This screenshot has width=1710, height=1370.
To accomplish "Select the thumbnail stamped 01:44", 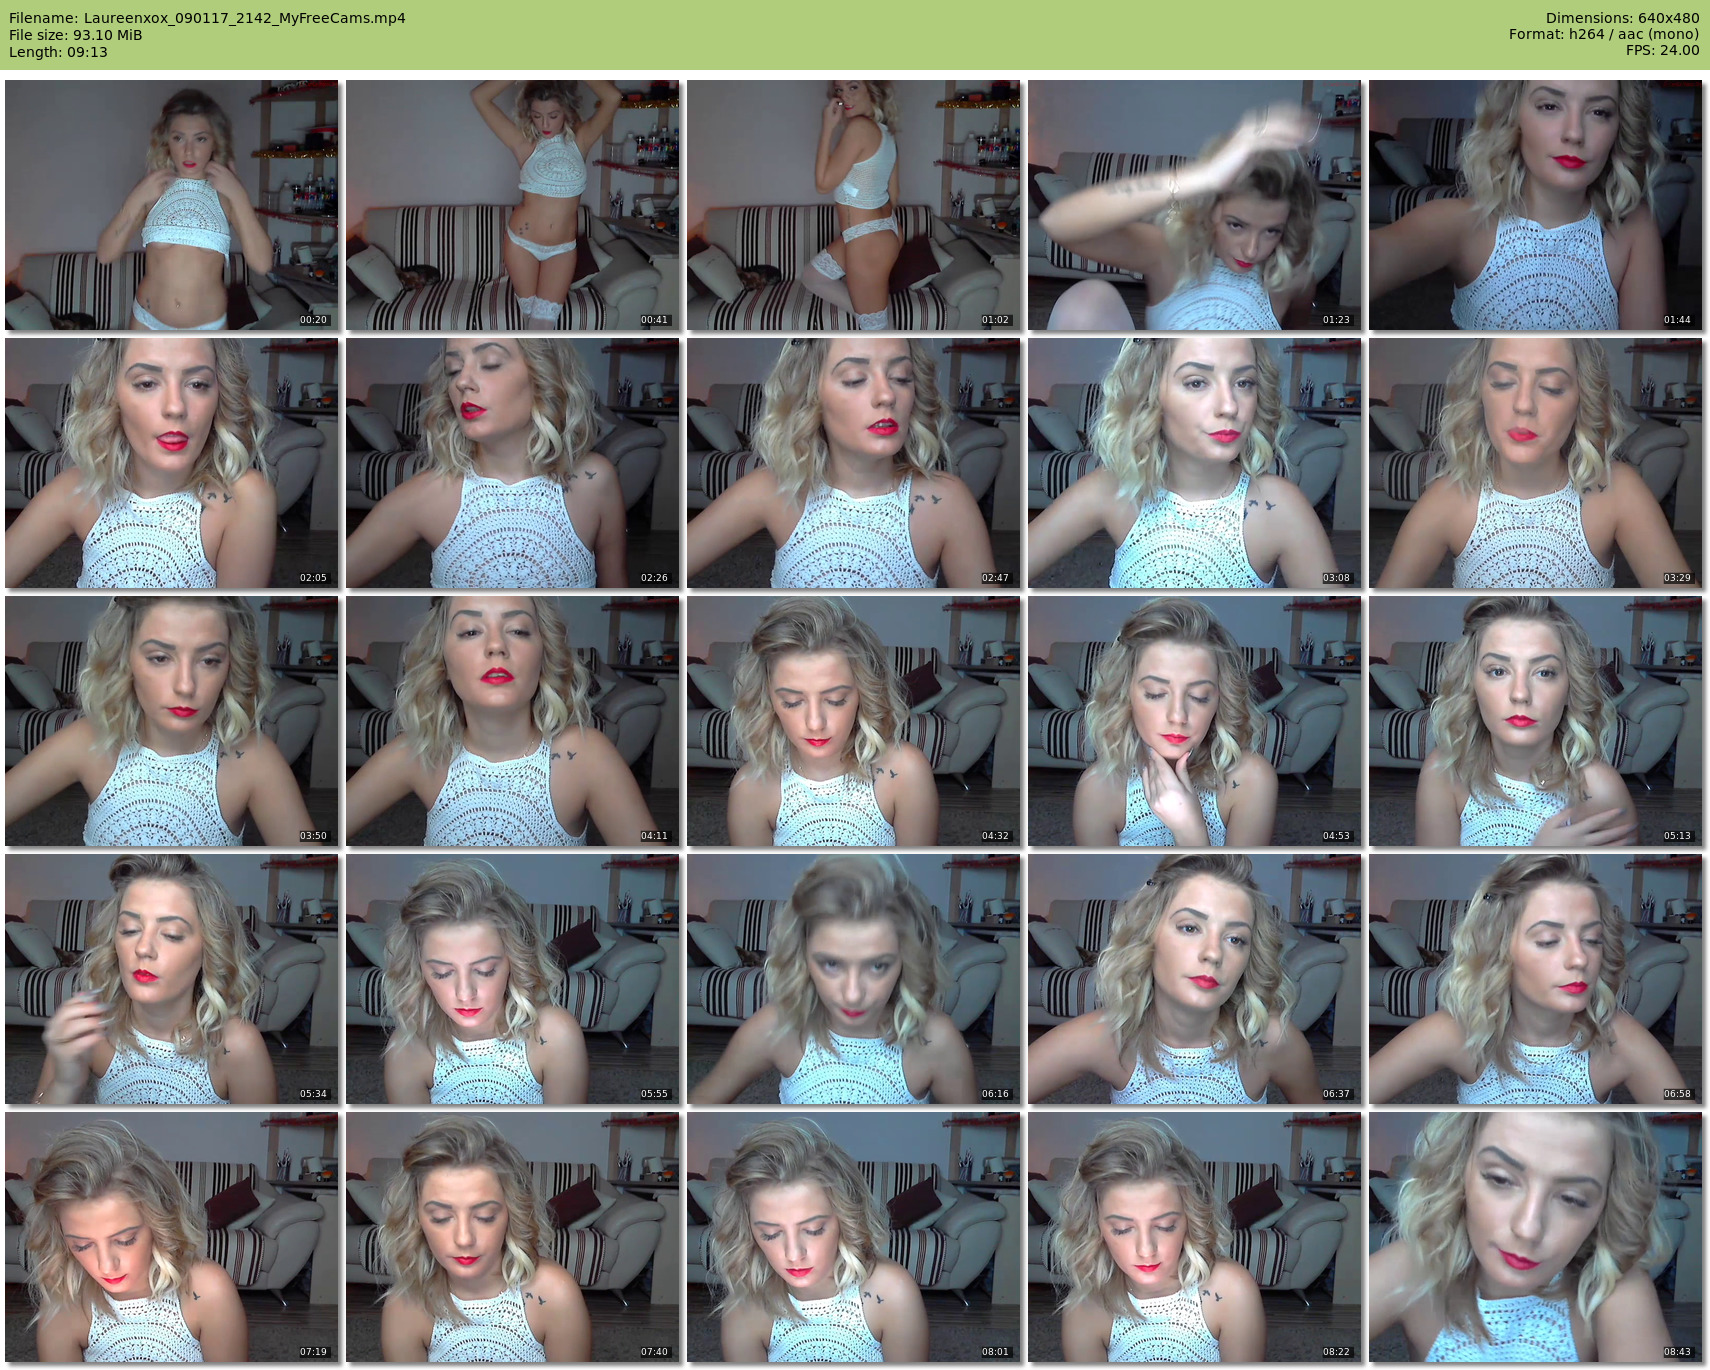I will click(x=1535, y=205).
